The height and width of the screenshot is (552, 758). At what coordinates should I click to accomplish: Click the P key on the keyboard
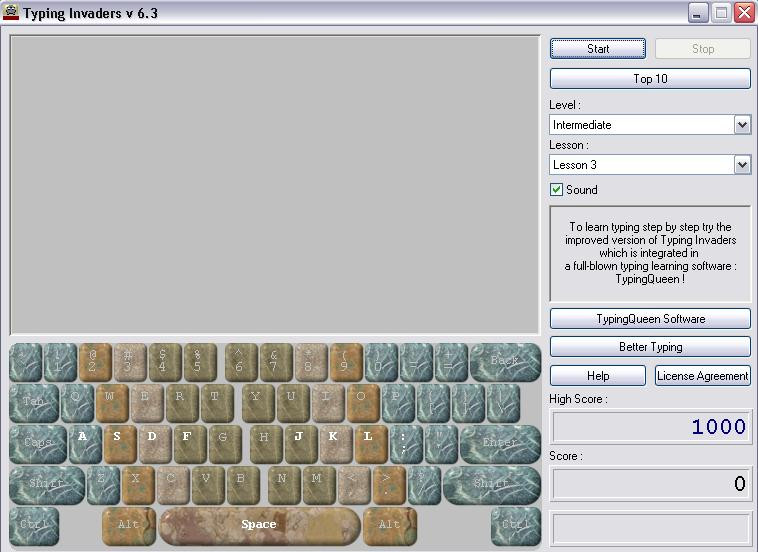point(398,404)
